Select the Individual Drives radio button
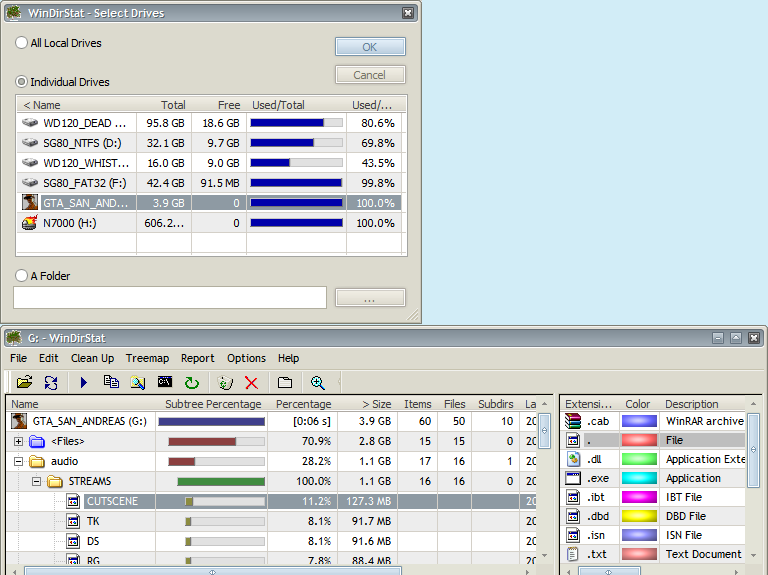This screenshot has width=768, height=575. point(22,82)
